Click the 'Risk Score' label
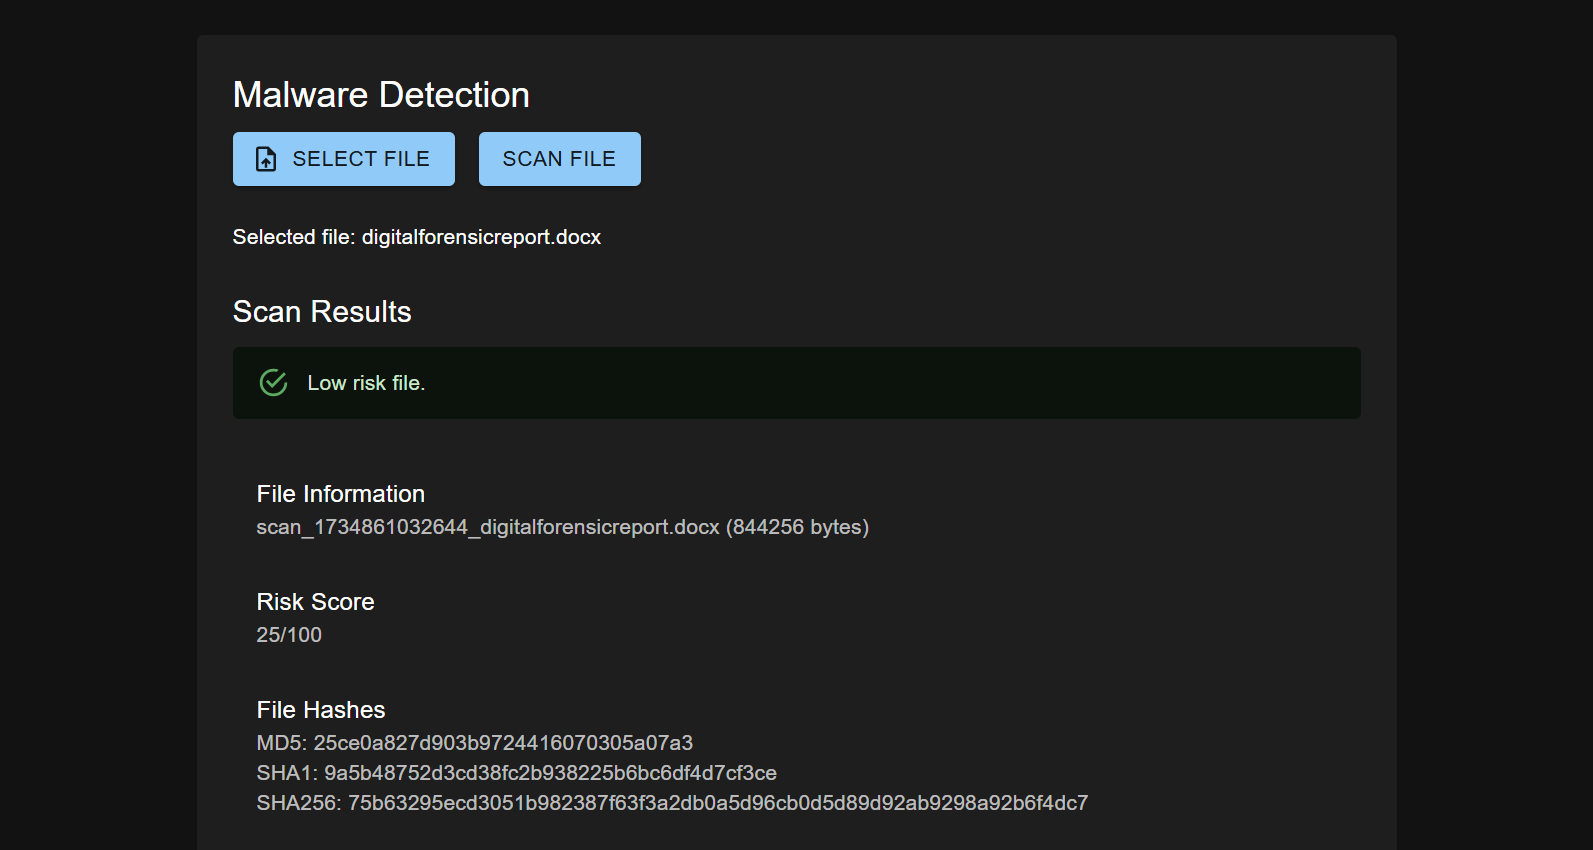The width and height of the screenshot is (1593, 850). [x=315, y=602]
